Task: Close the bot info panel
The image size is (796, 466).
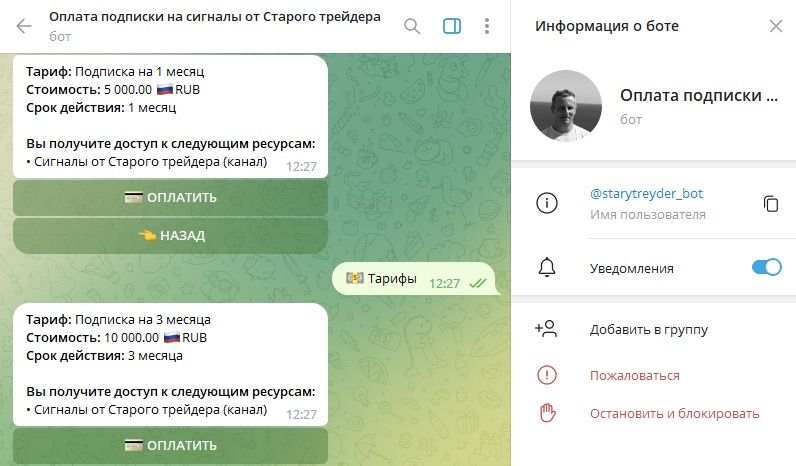Action: pyautogui.click(x=776, y=26)
